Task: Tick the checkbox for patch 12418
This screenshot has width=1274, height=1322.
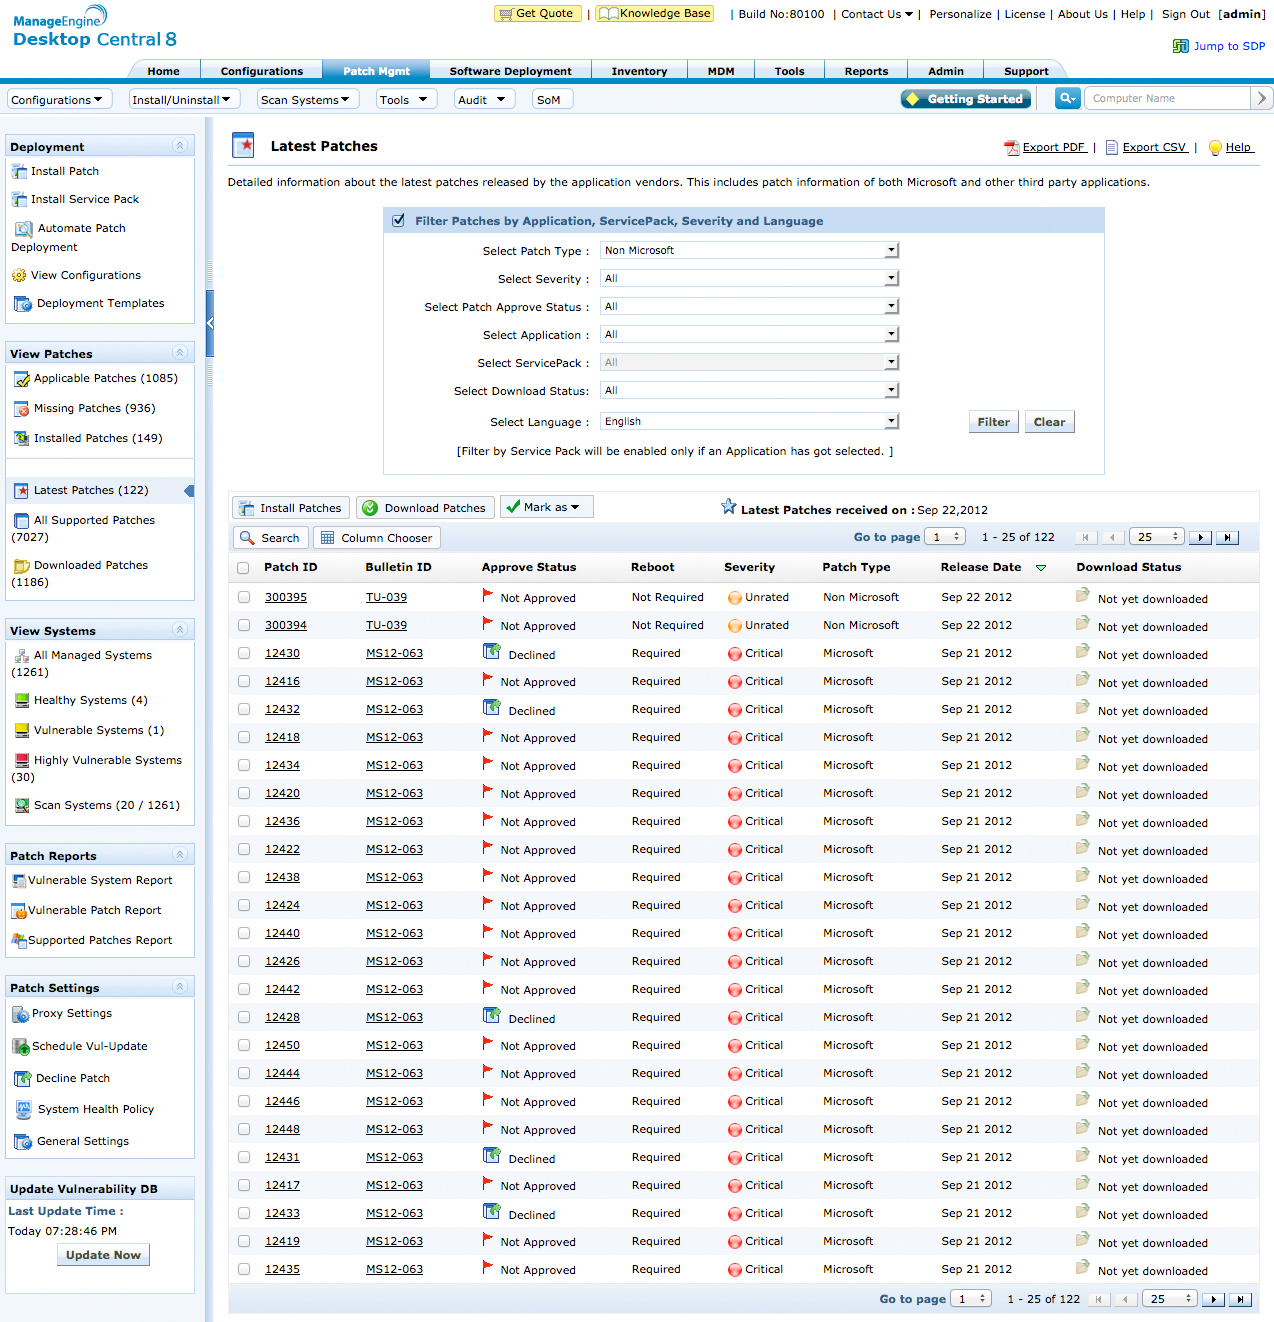Action: [244, 737]
